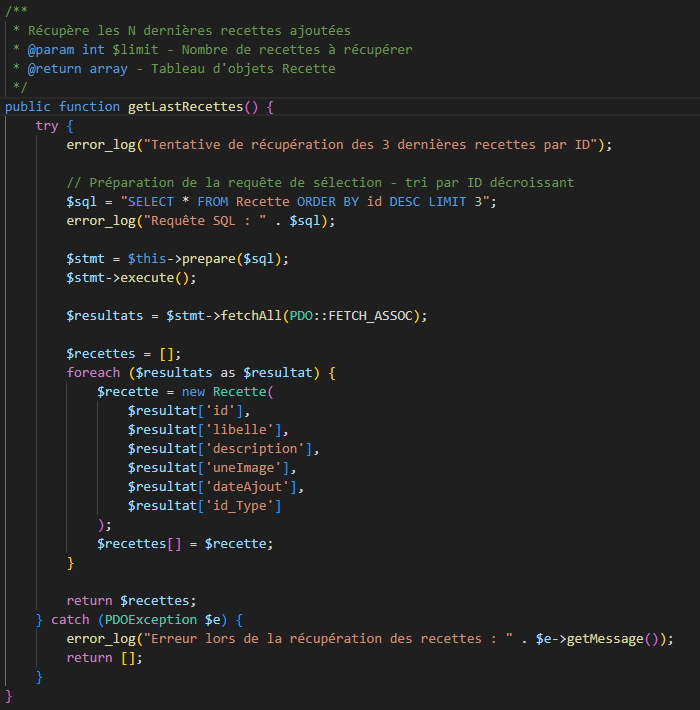
Task: Click the '$resultats' variable in the fetchAll assignment
Action: [105, 316]
